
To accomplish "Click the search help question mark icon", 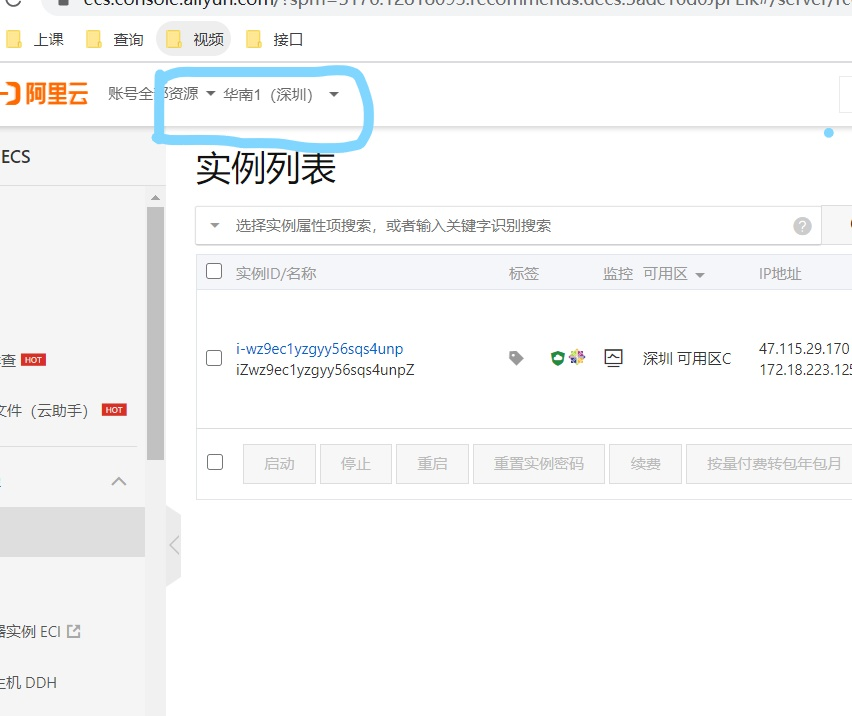I will coord(802,225).
